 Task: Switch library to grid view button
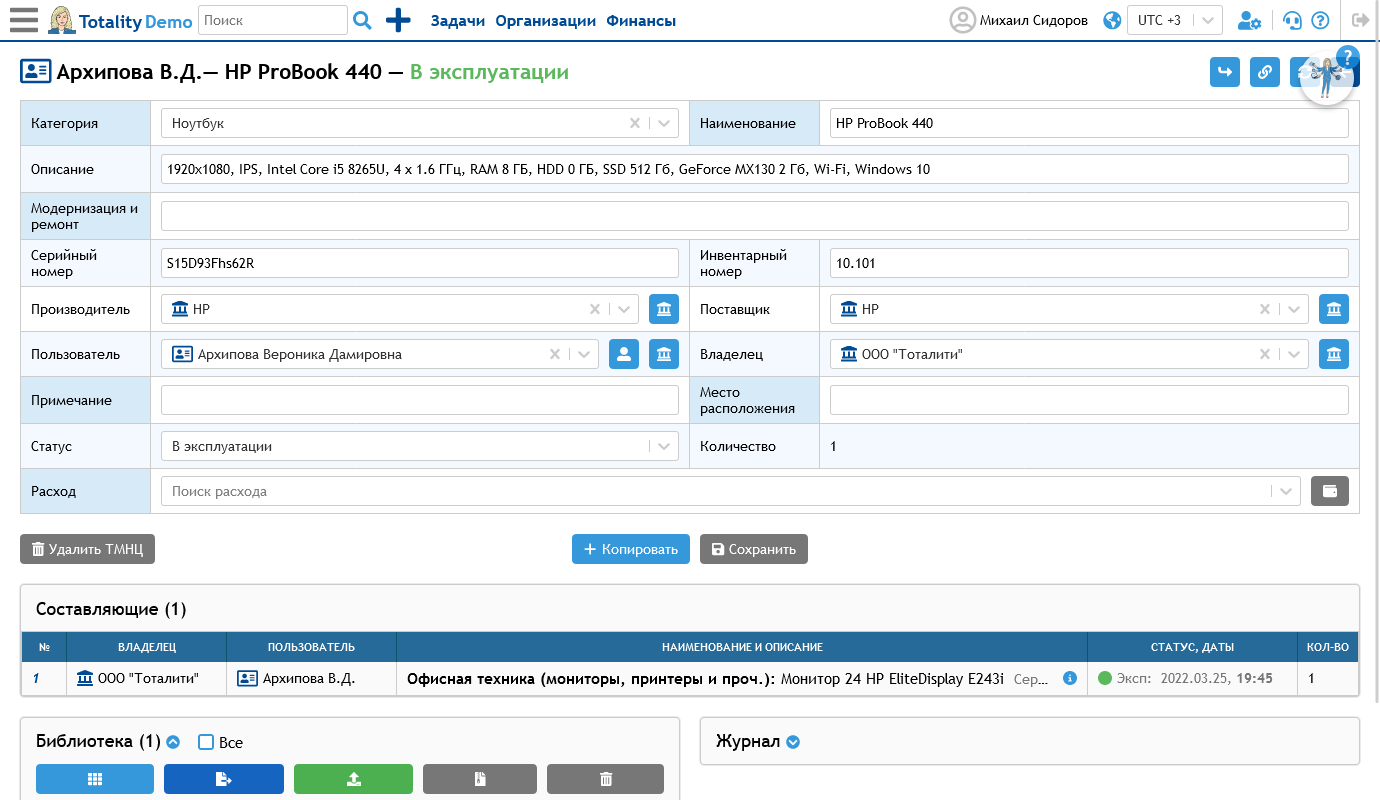[x=95, y=779]
